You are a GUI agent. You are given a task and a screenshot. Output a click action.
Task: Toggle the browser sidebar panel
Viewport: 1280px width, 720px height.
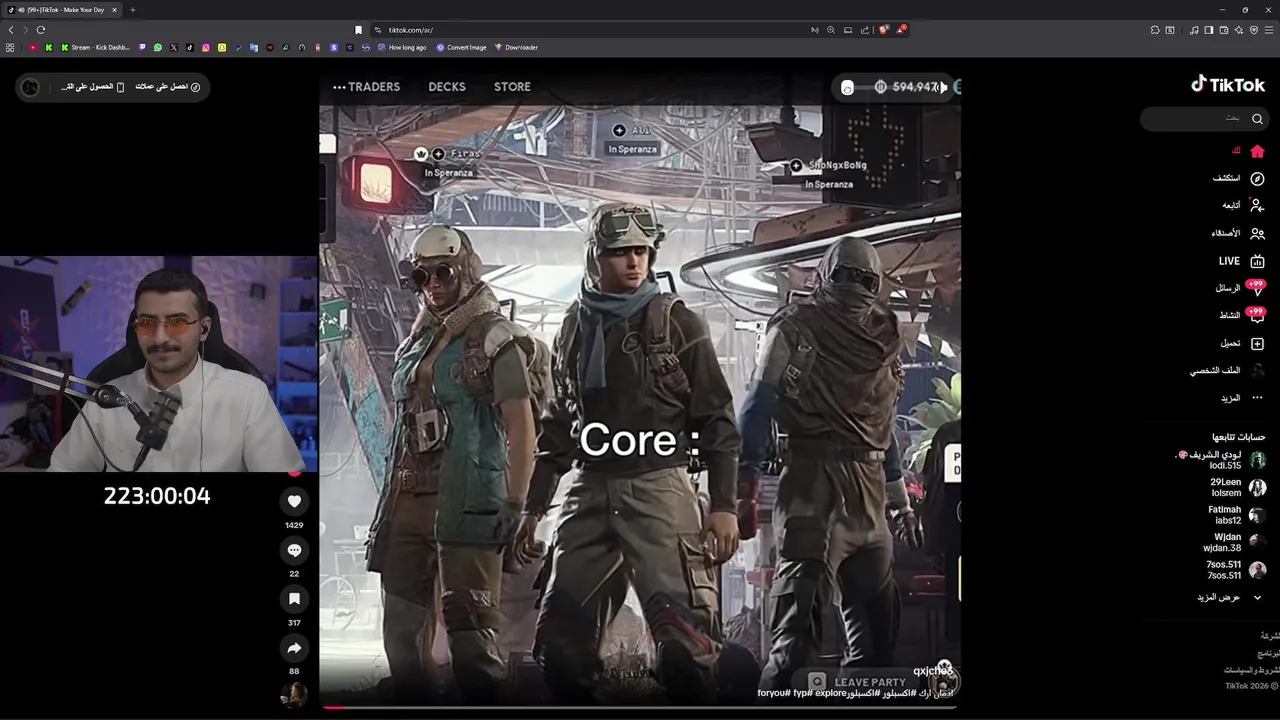[1209, 30]
